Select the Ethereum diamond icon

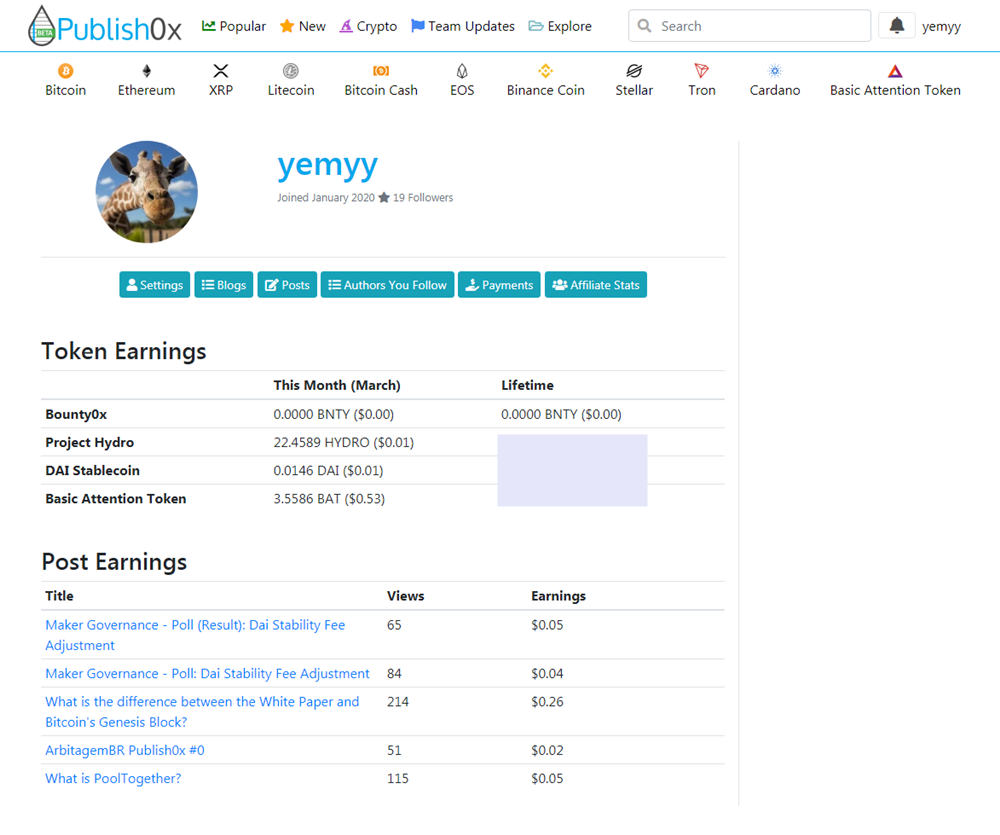[x=147, y=70]
